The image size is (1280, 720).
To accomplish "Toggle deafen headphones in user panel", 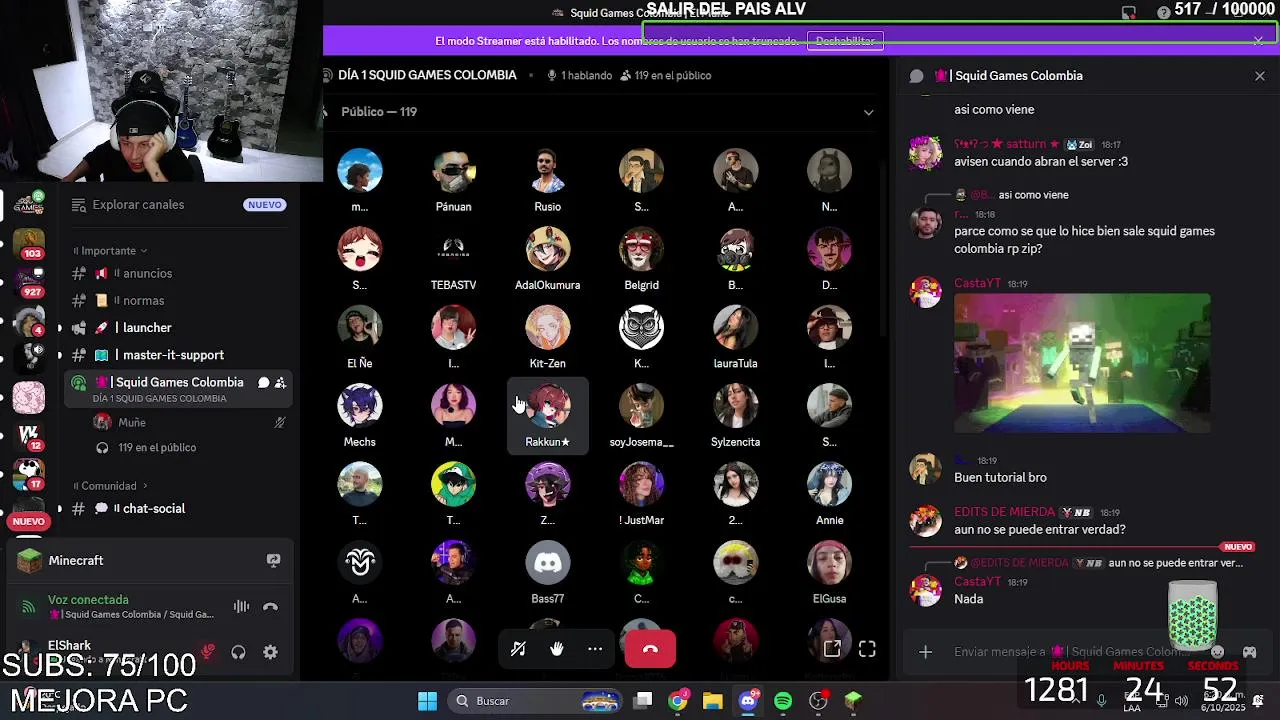I will point(238,652).
